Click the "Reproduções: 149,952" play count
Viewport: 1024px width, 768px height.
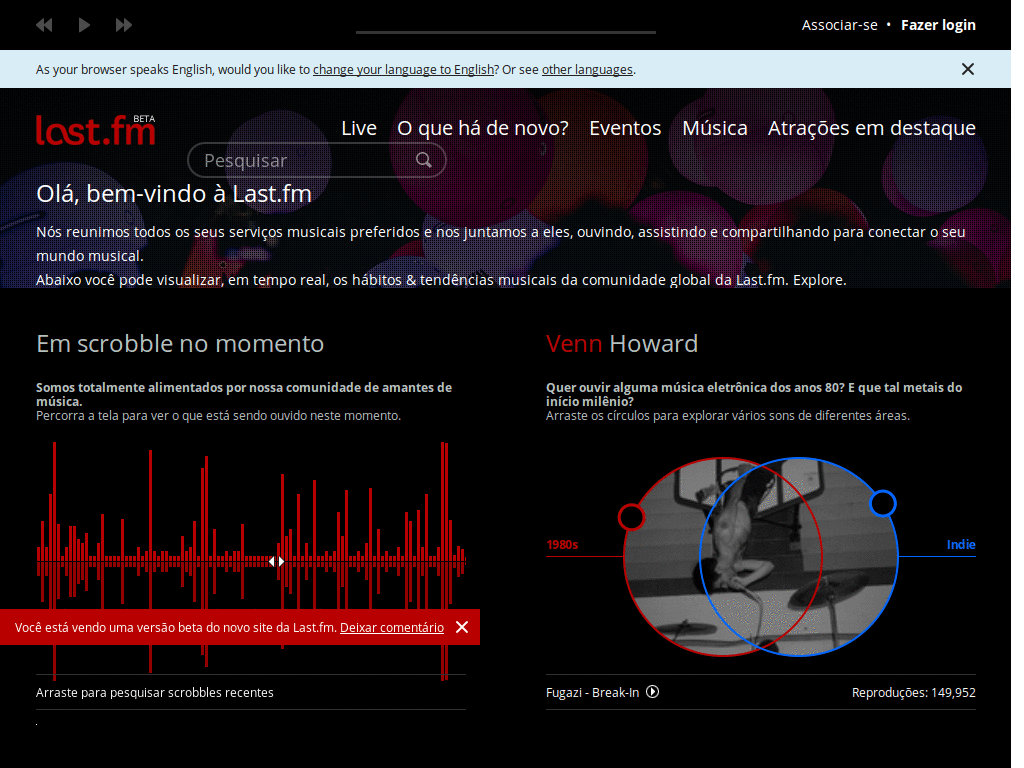click(913, 692)
